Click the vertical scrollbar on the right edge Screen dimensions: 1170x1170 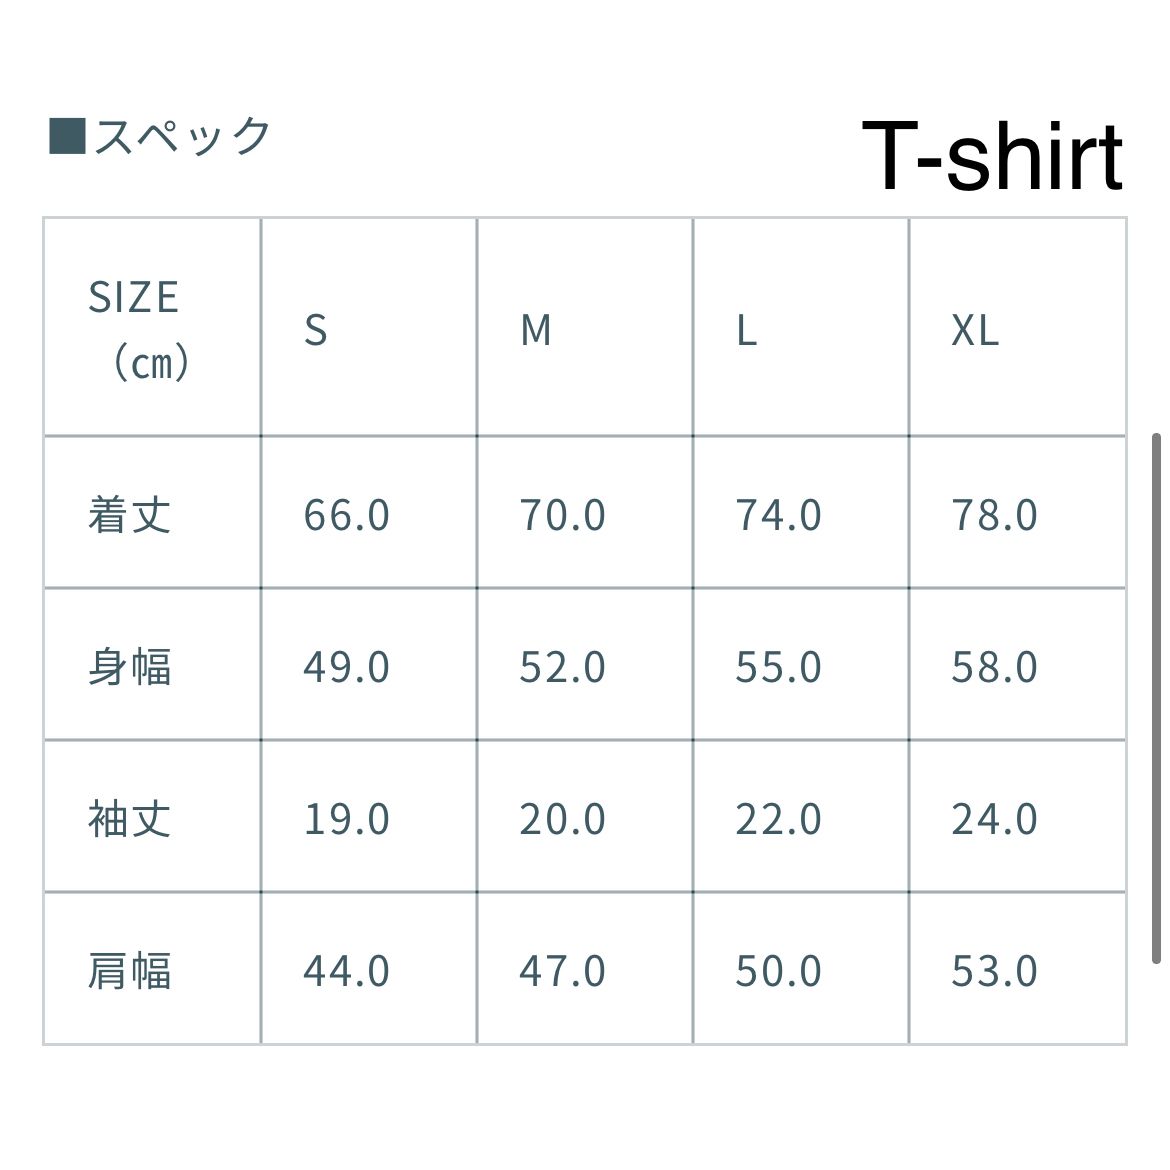(1156, 698)
